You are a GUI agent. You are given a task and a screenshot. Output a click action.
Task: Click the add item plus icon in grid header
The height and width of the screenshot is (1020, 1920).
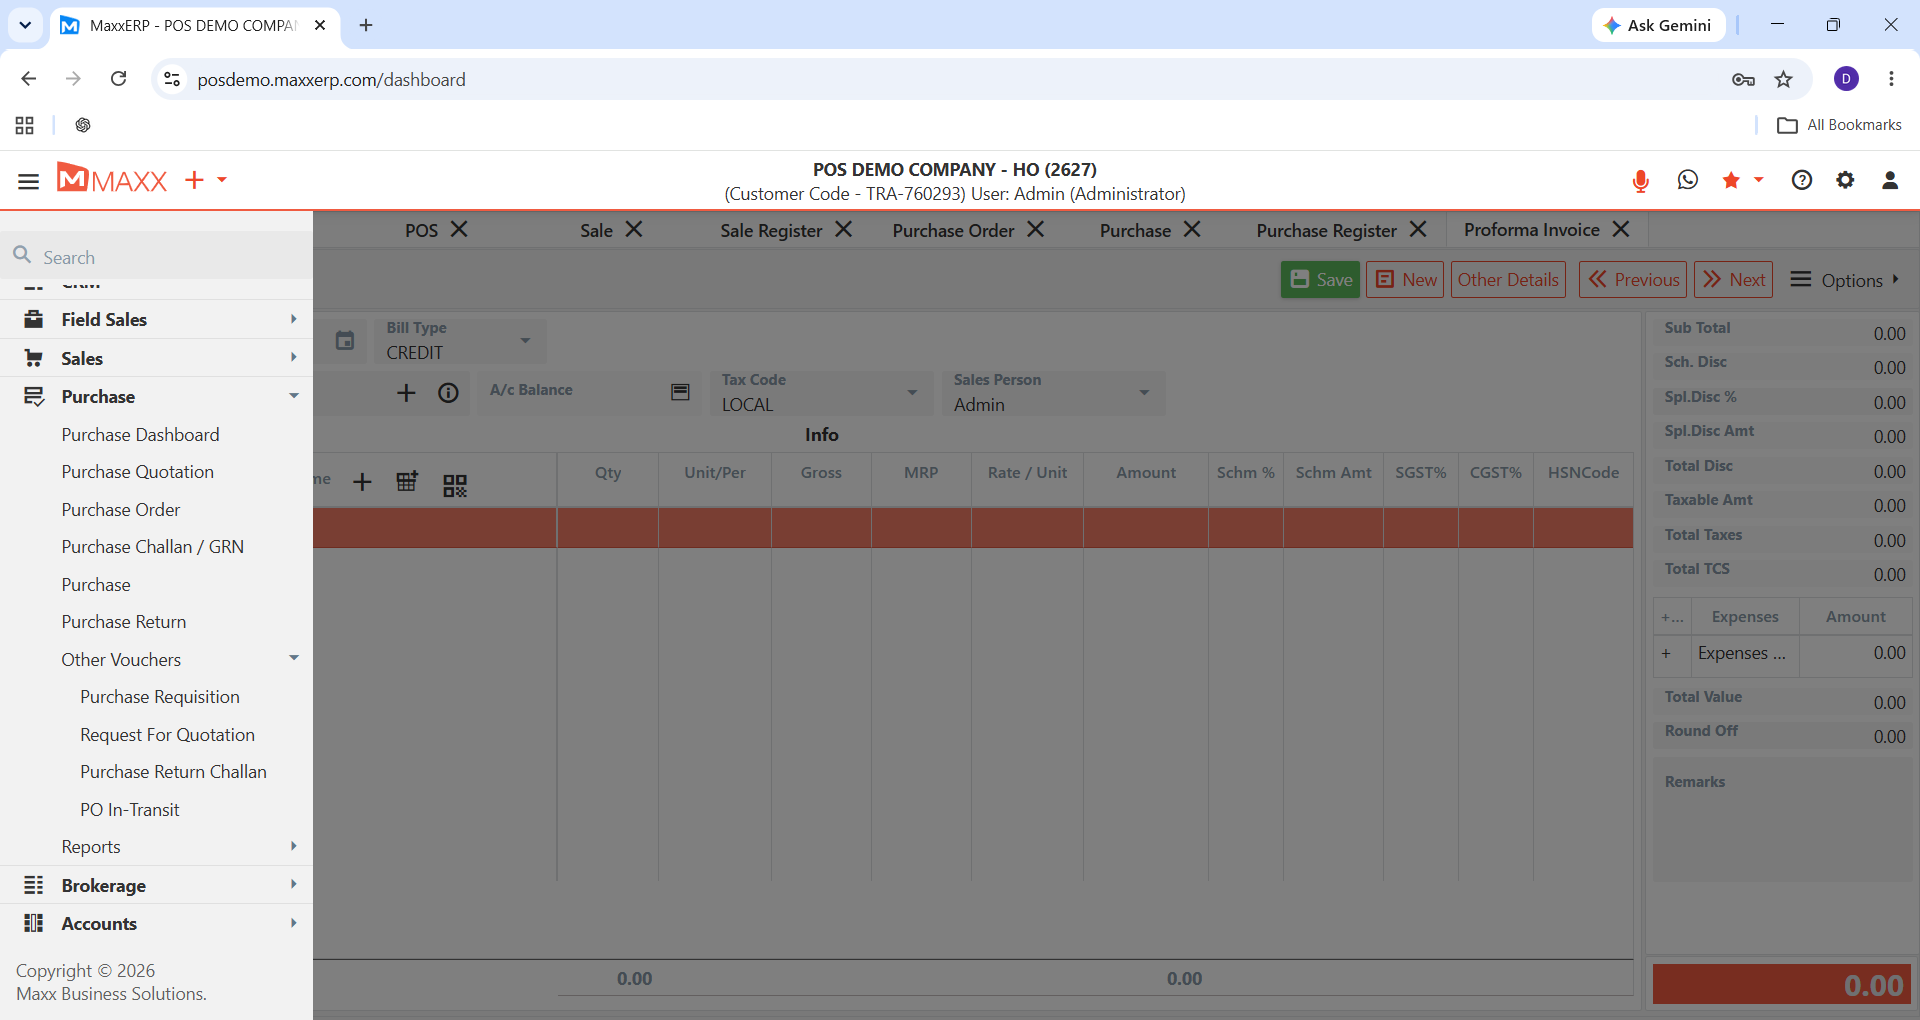362,483
